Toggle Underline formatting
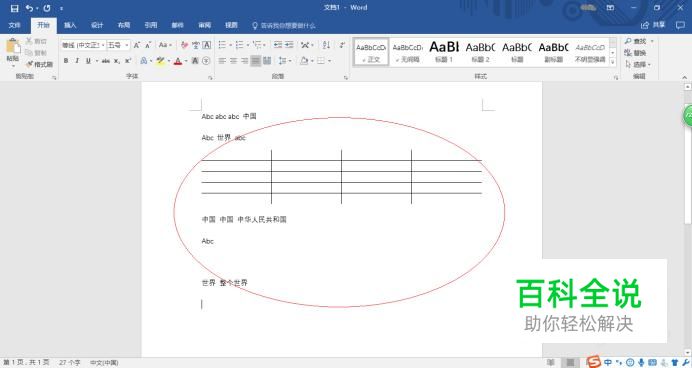Viewport: 692px width, 368px height. 88,61
